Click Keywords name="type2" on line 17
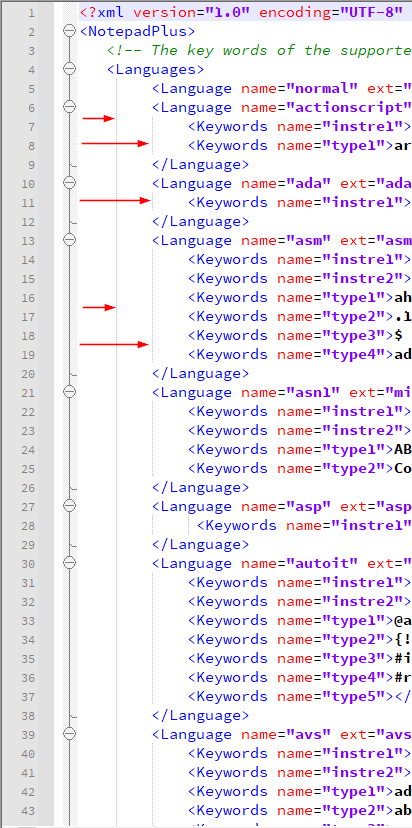 tap(291, 317)
